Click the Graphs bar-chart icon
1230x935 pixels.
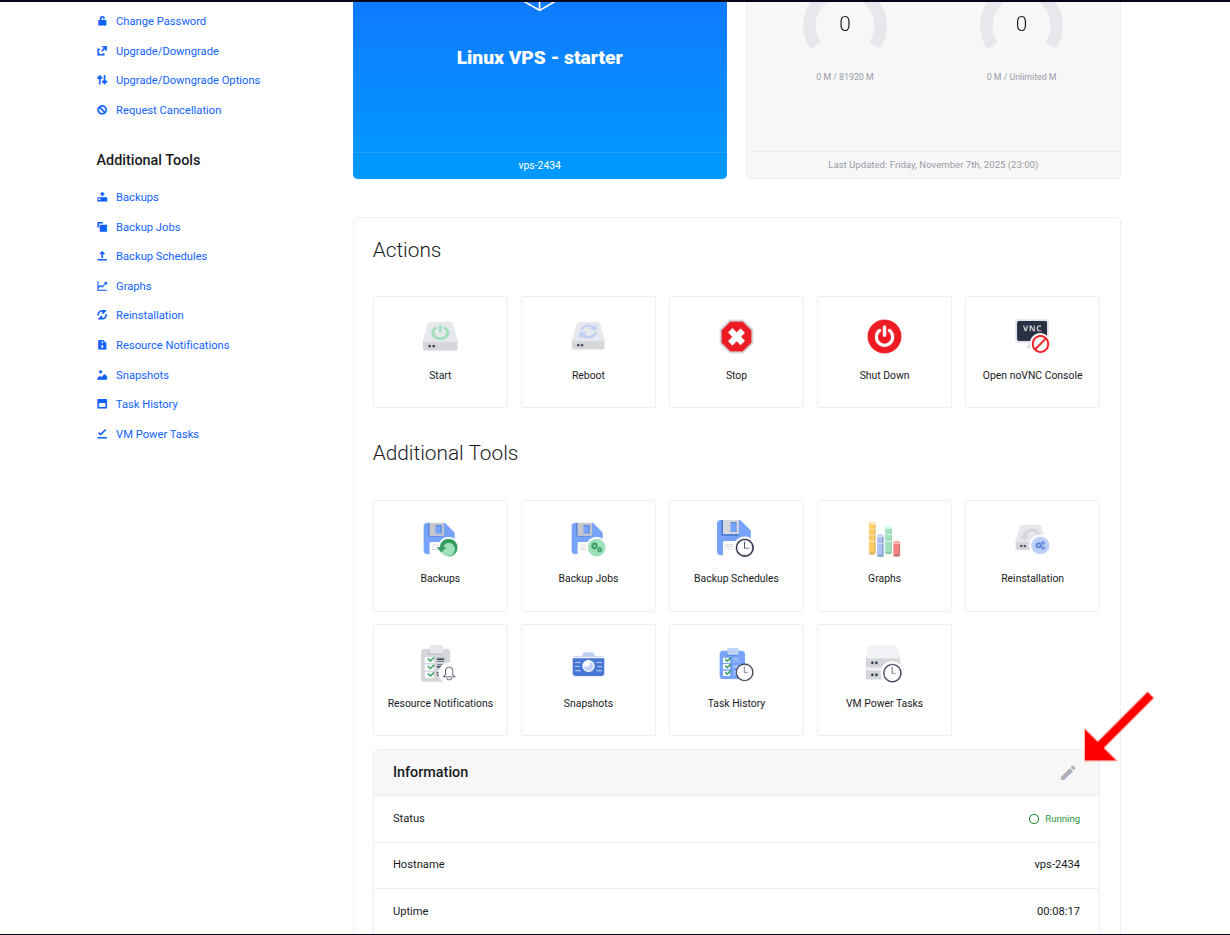(884, 540)
